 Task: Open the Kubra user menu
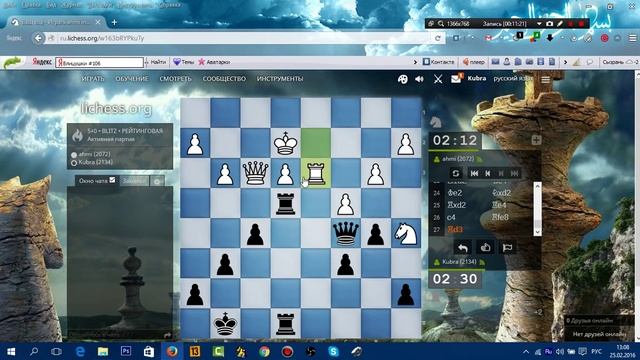click(x=477, y=78)
